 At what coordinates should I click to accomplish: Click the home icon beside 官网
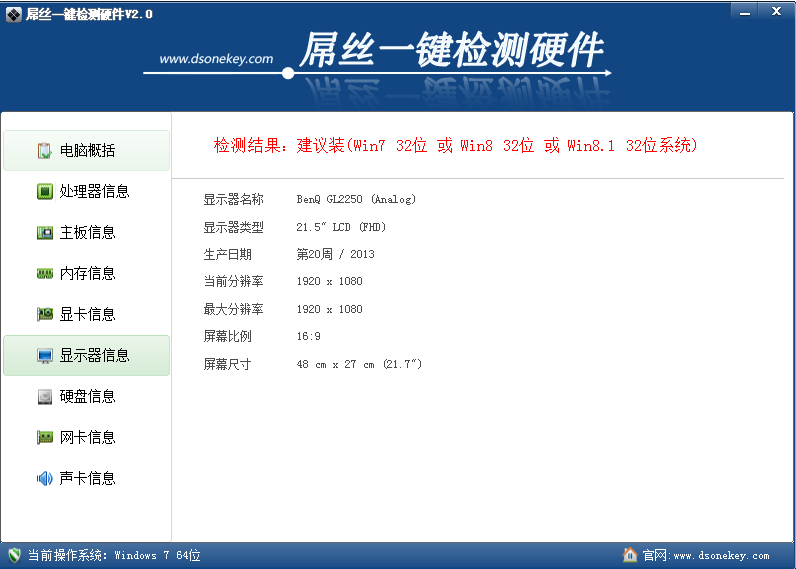[x=630, y=555]
